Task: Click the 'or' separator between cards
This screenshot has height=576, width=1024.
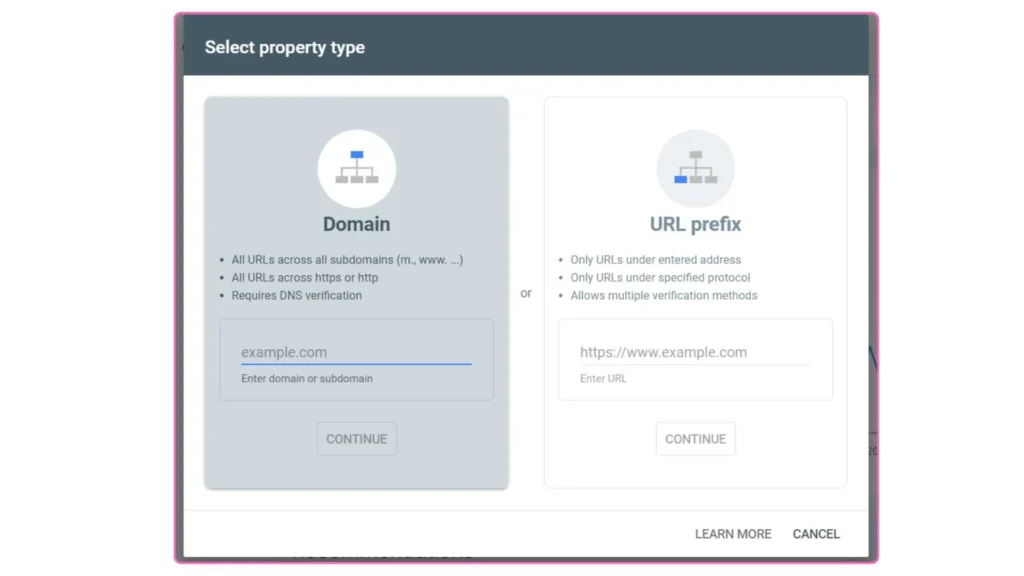Action: click(526, 293)
